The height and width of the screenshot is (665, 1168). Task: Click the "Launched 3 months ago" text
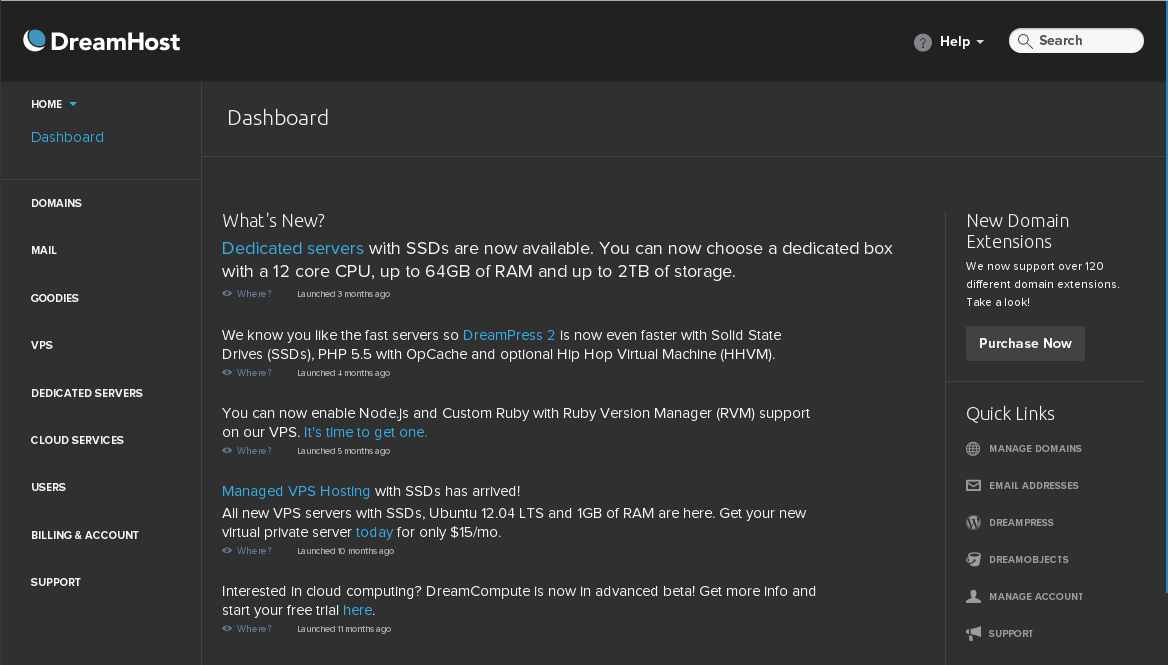[343, 294]
